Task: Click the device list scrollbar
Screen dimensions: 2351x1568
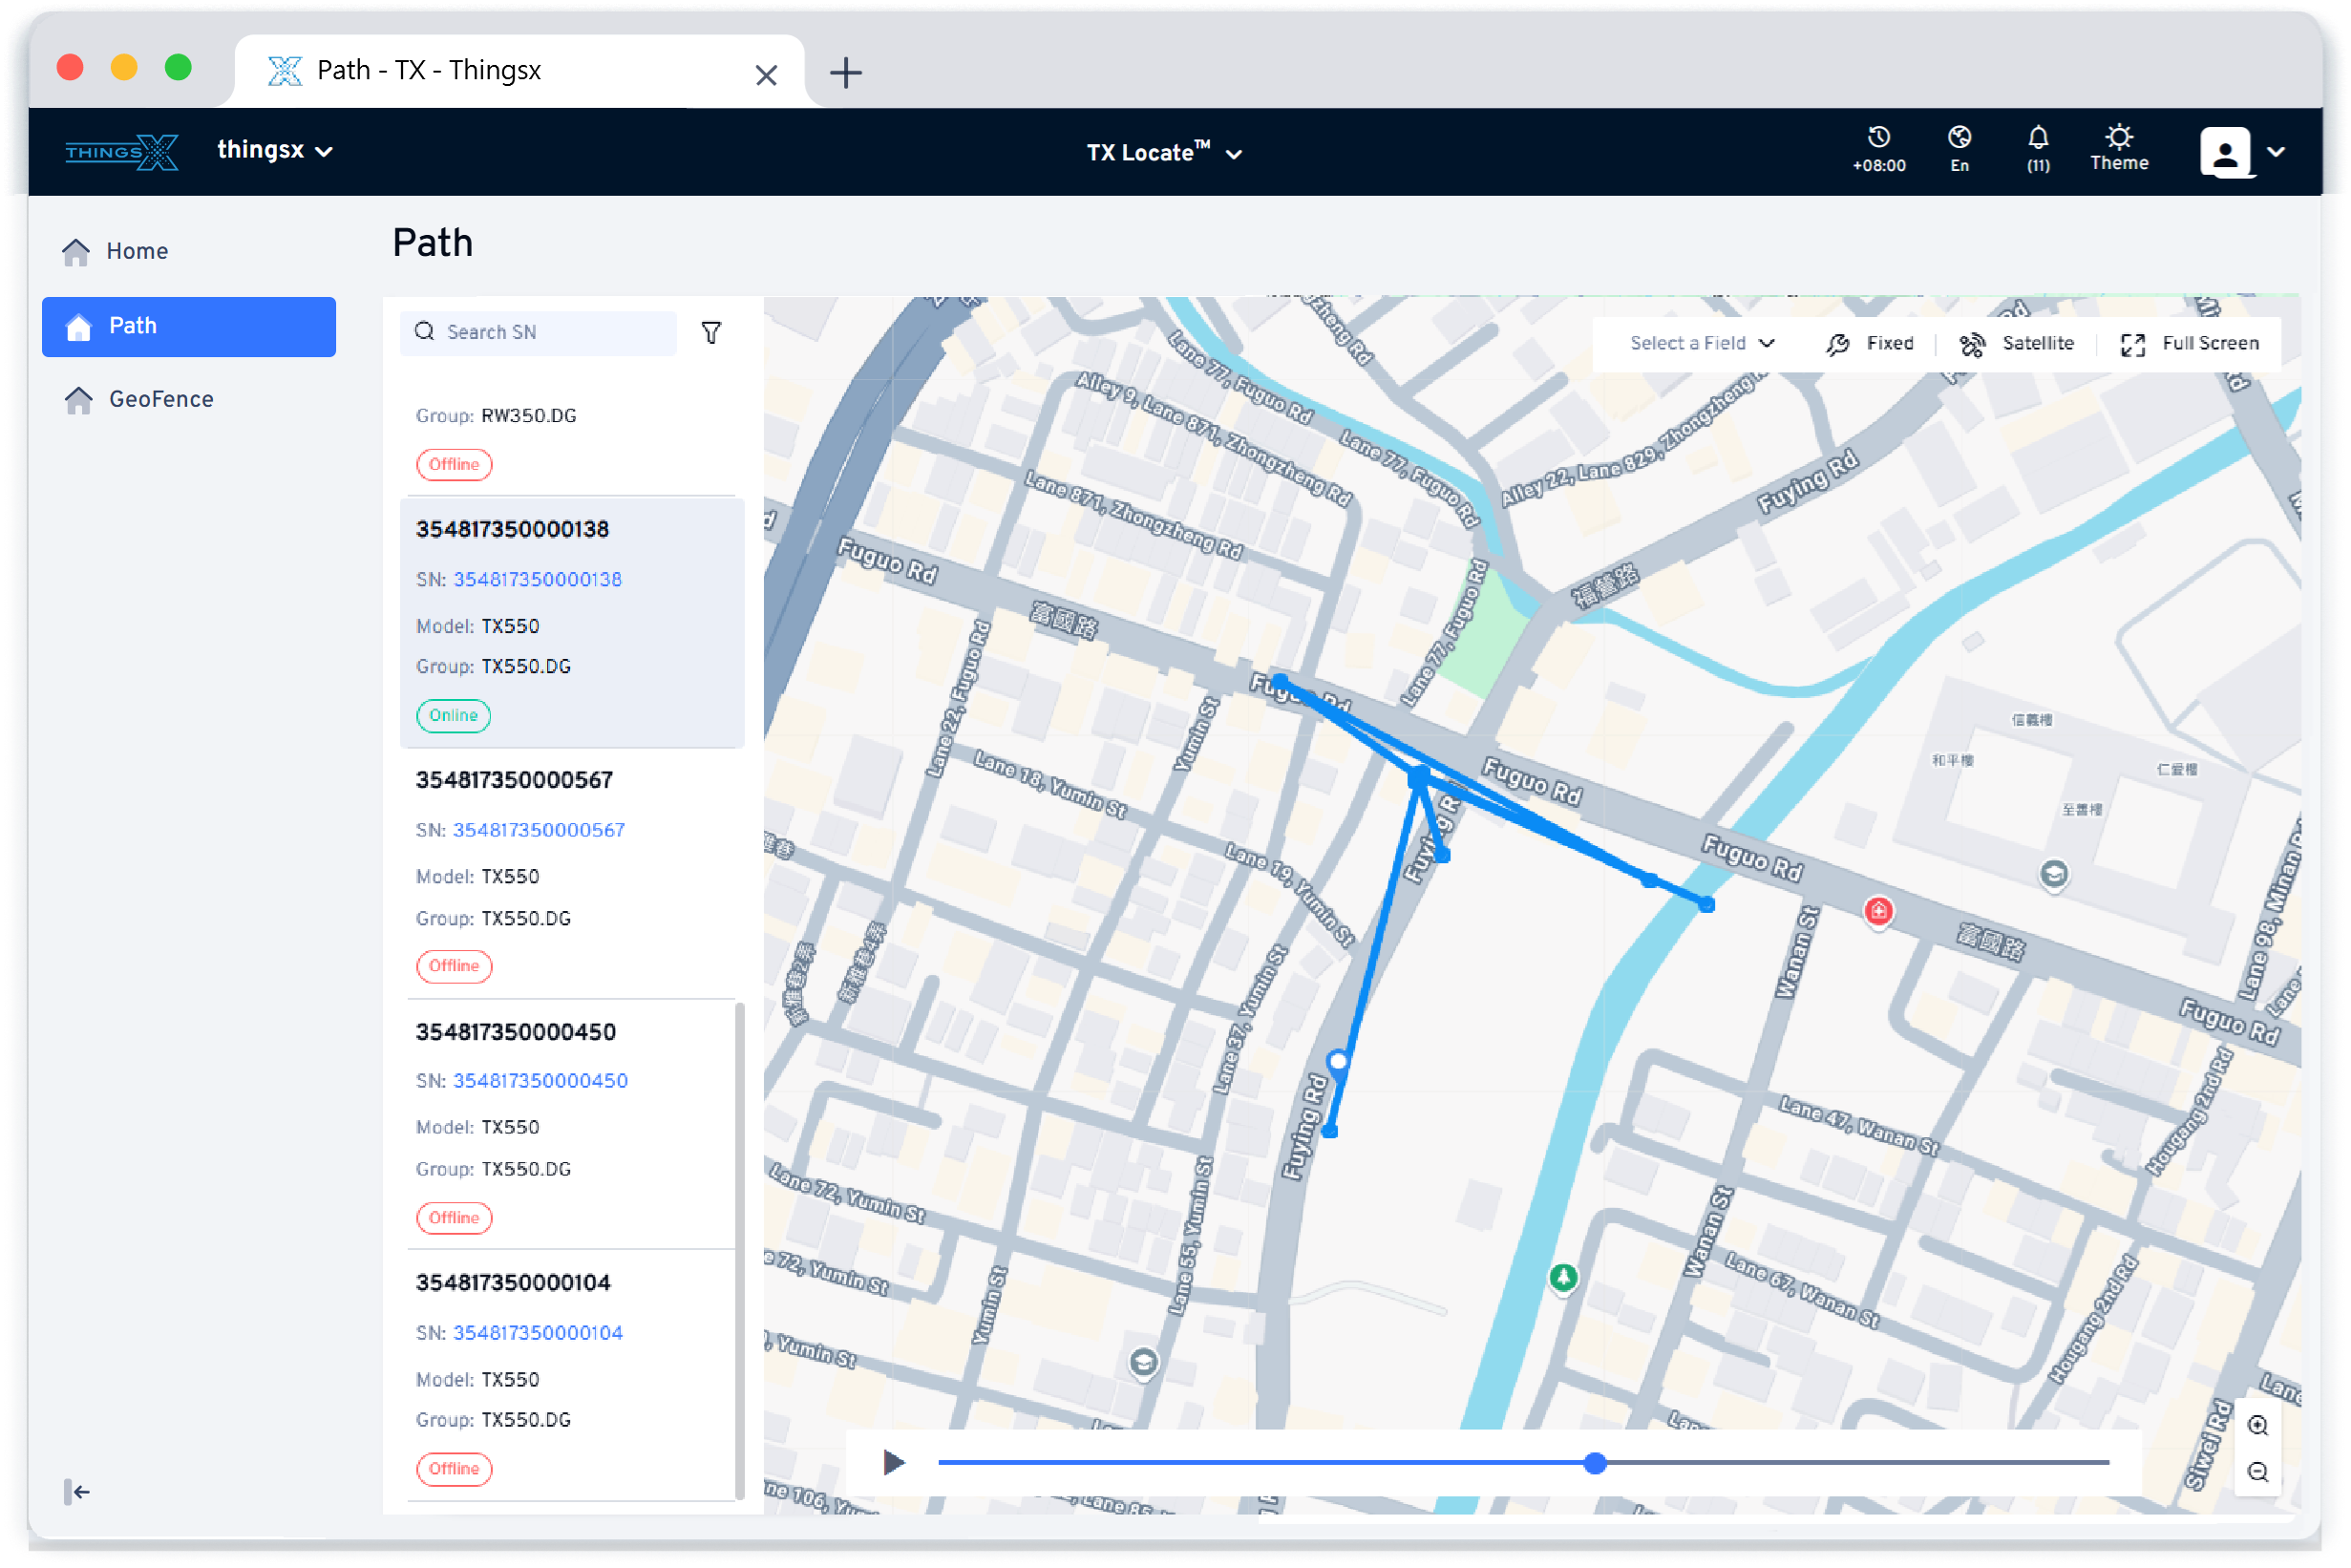Action: (x=739, y=1250)
